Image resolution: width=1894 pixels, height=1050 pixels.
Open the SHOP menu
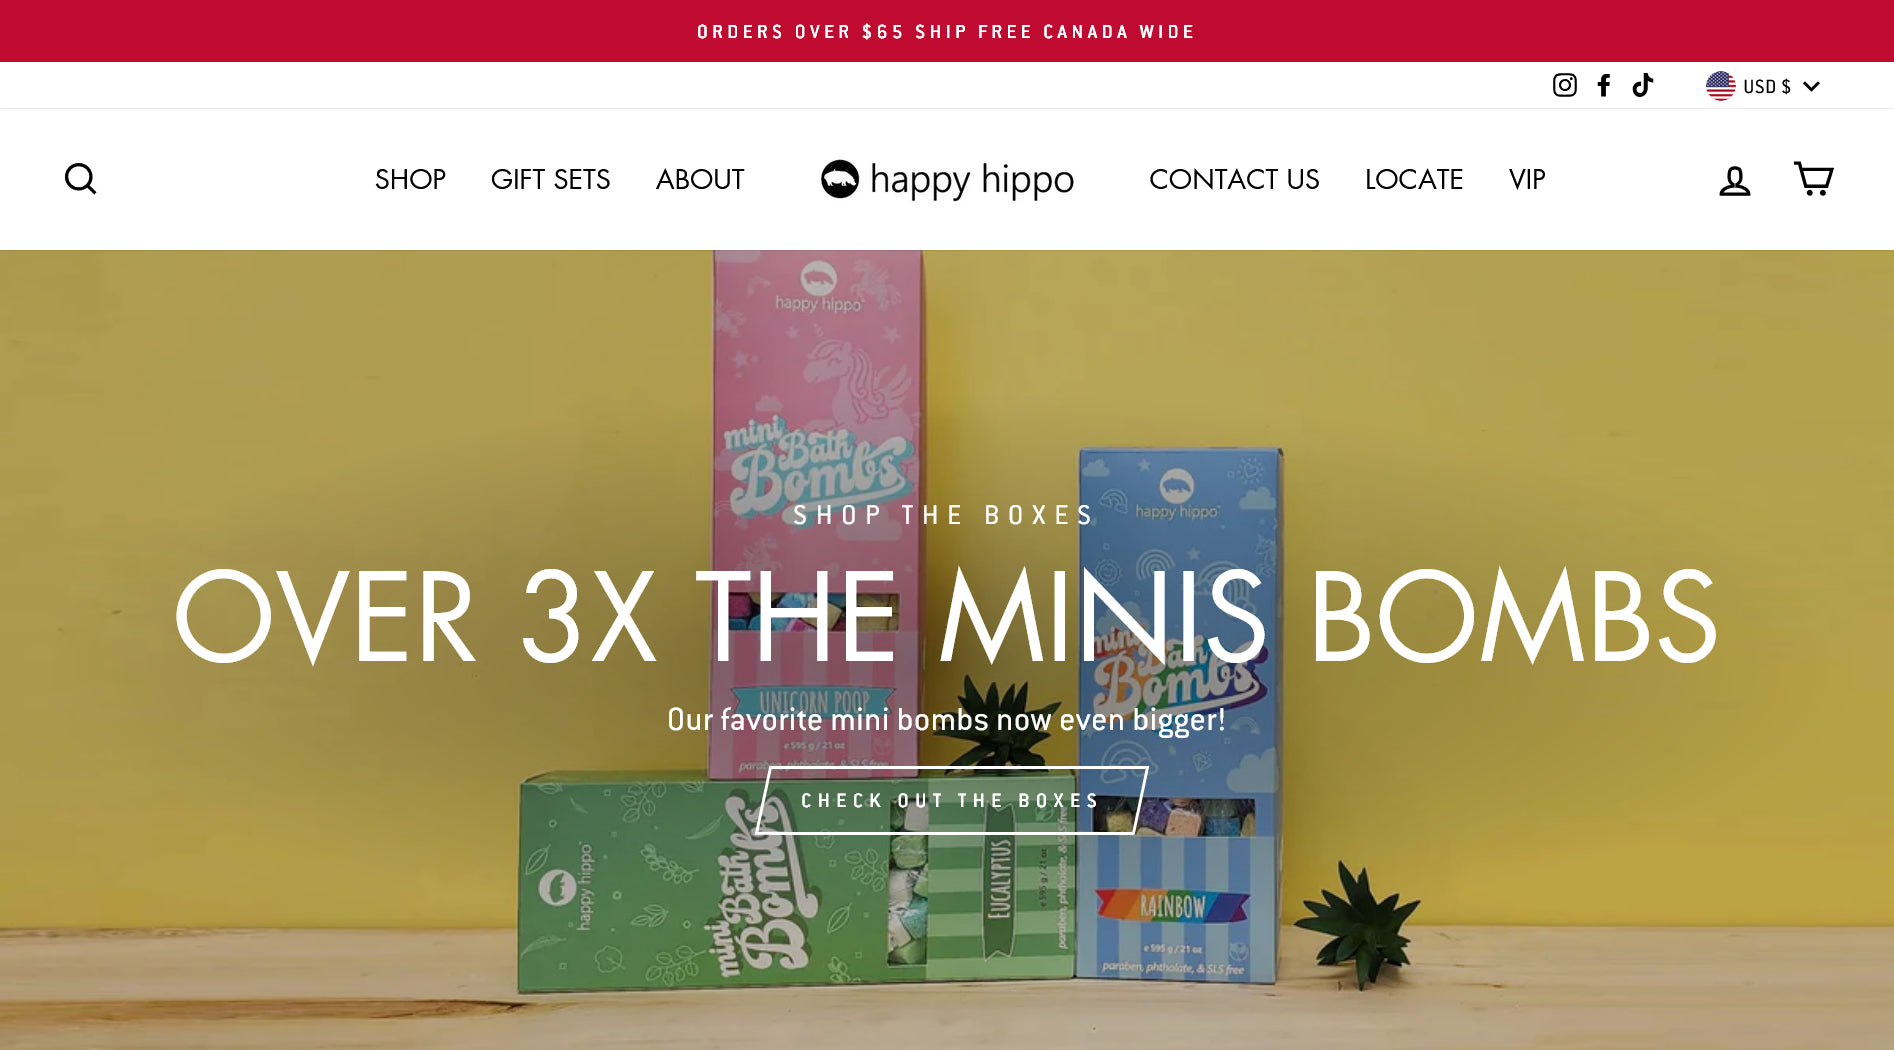(410, 179)
